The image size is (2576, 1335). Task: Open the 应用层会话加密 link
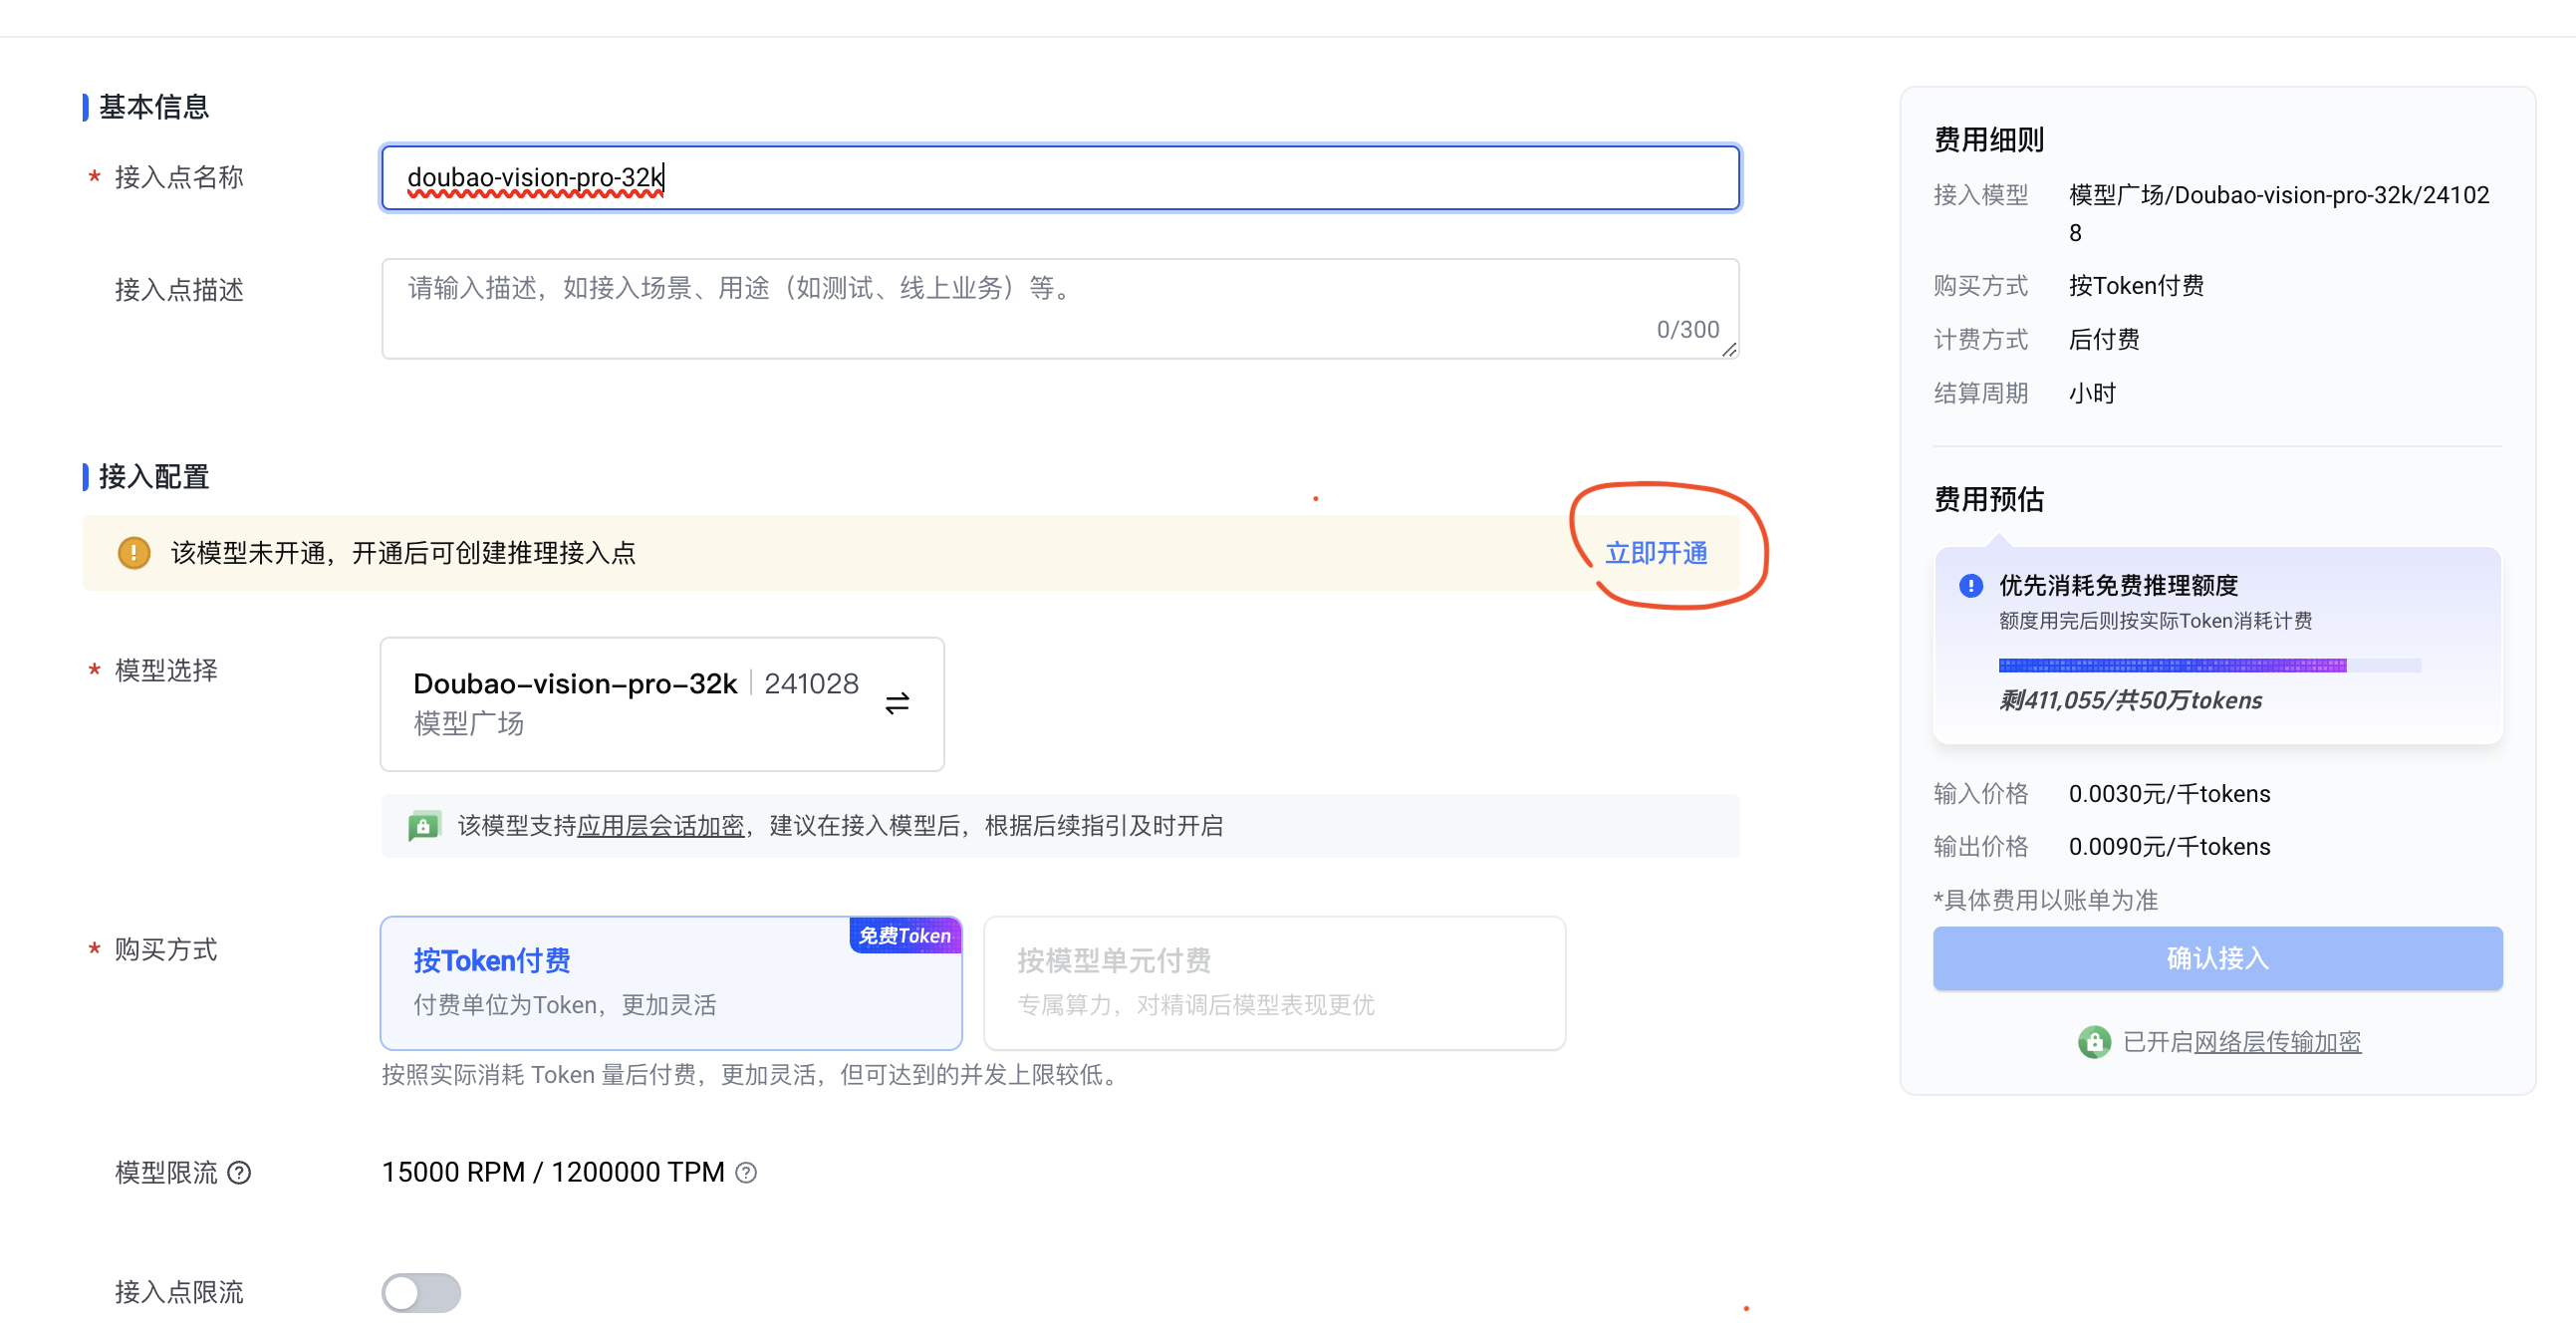click(x=660, y=826)
